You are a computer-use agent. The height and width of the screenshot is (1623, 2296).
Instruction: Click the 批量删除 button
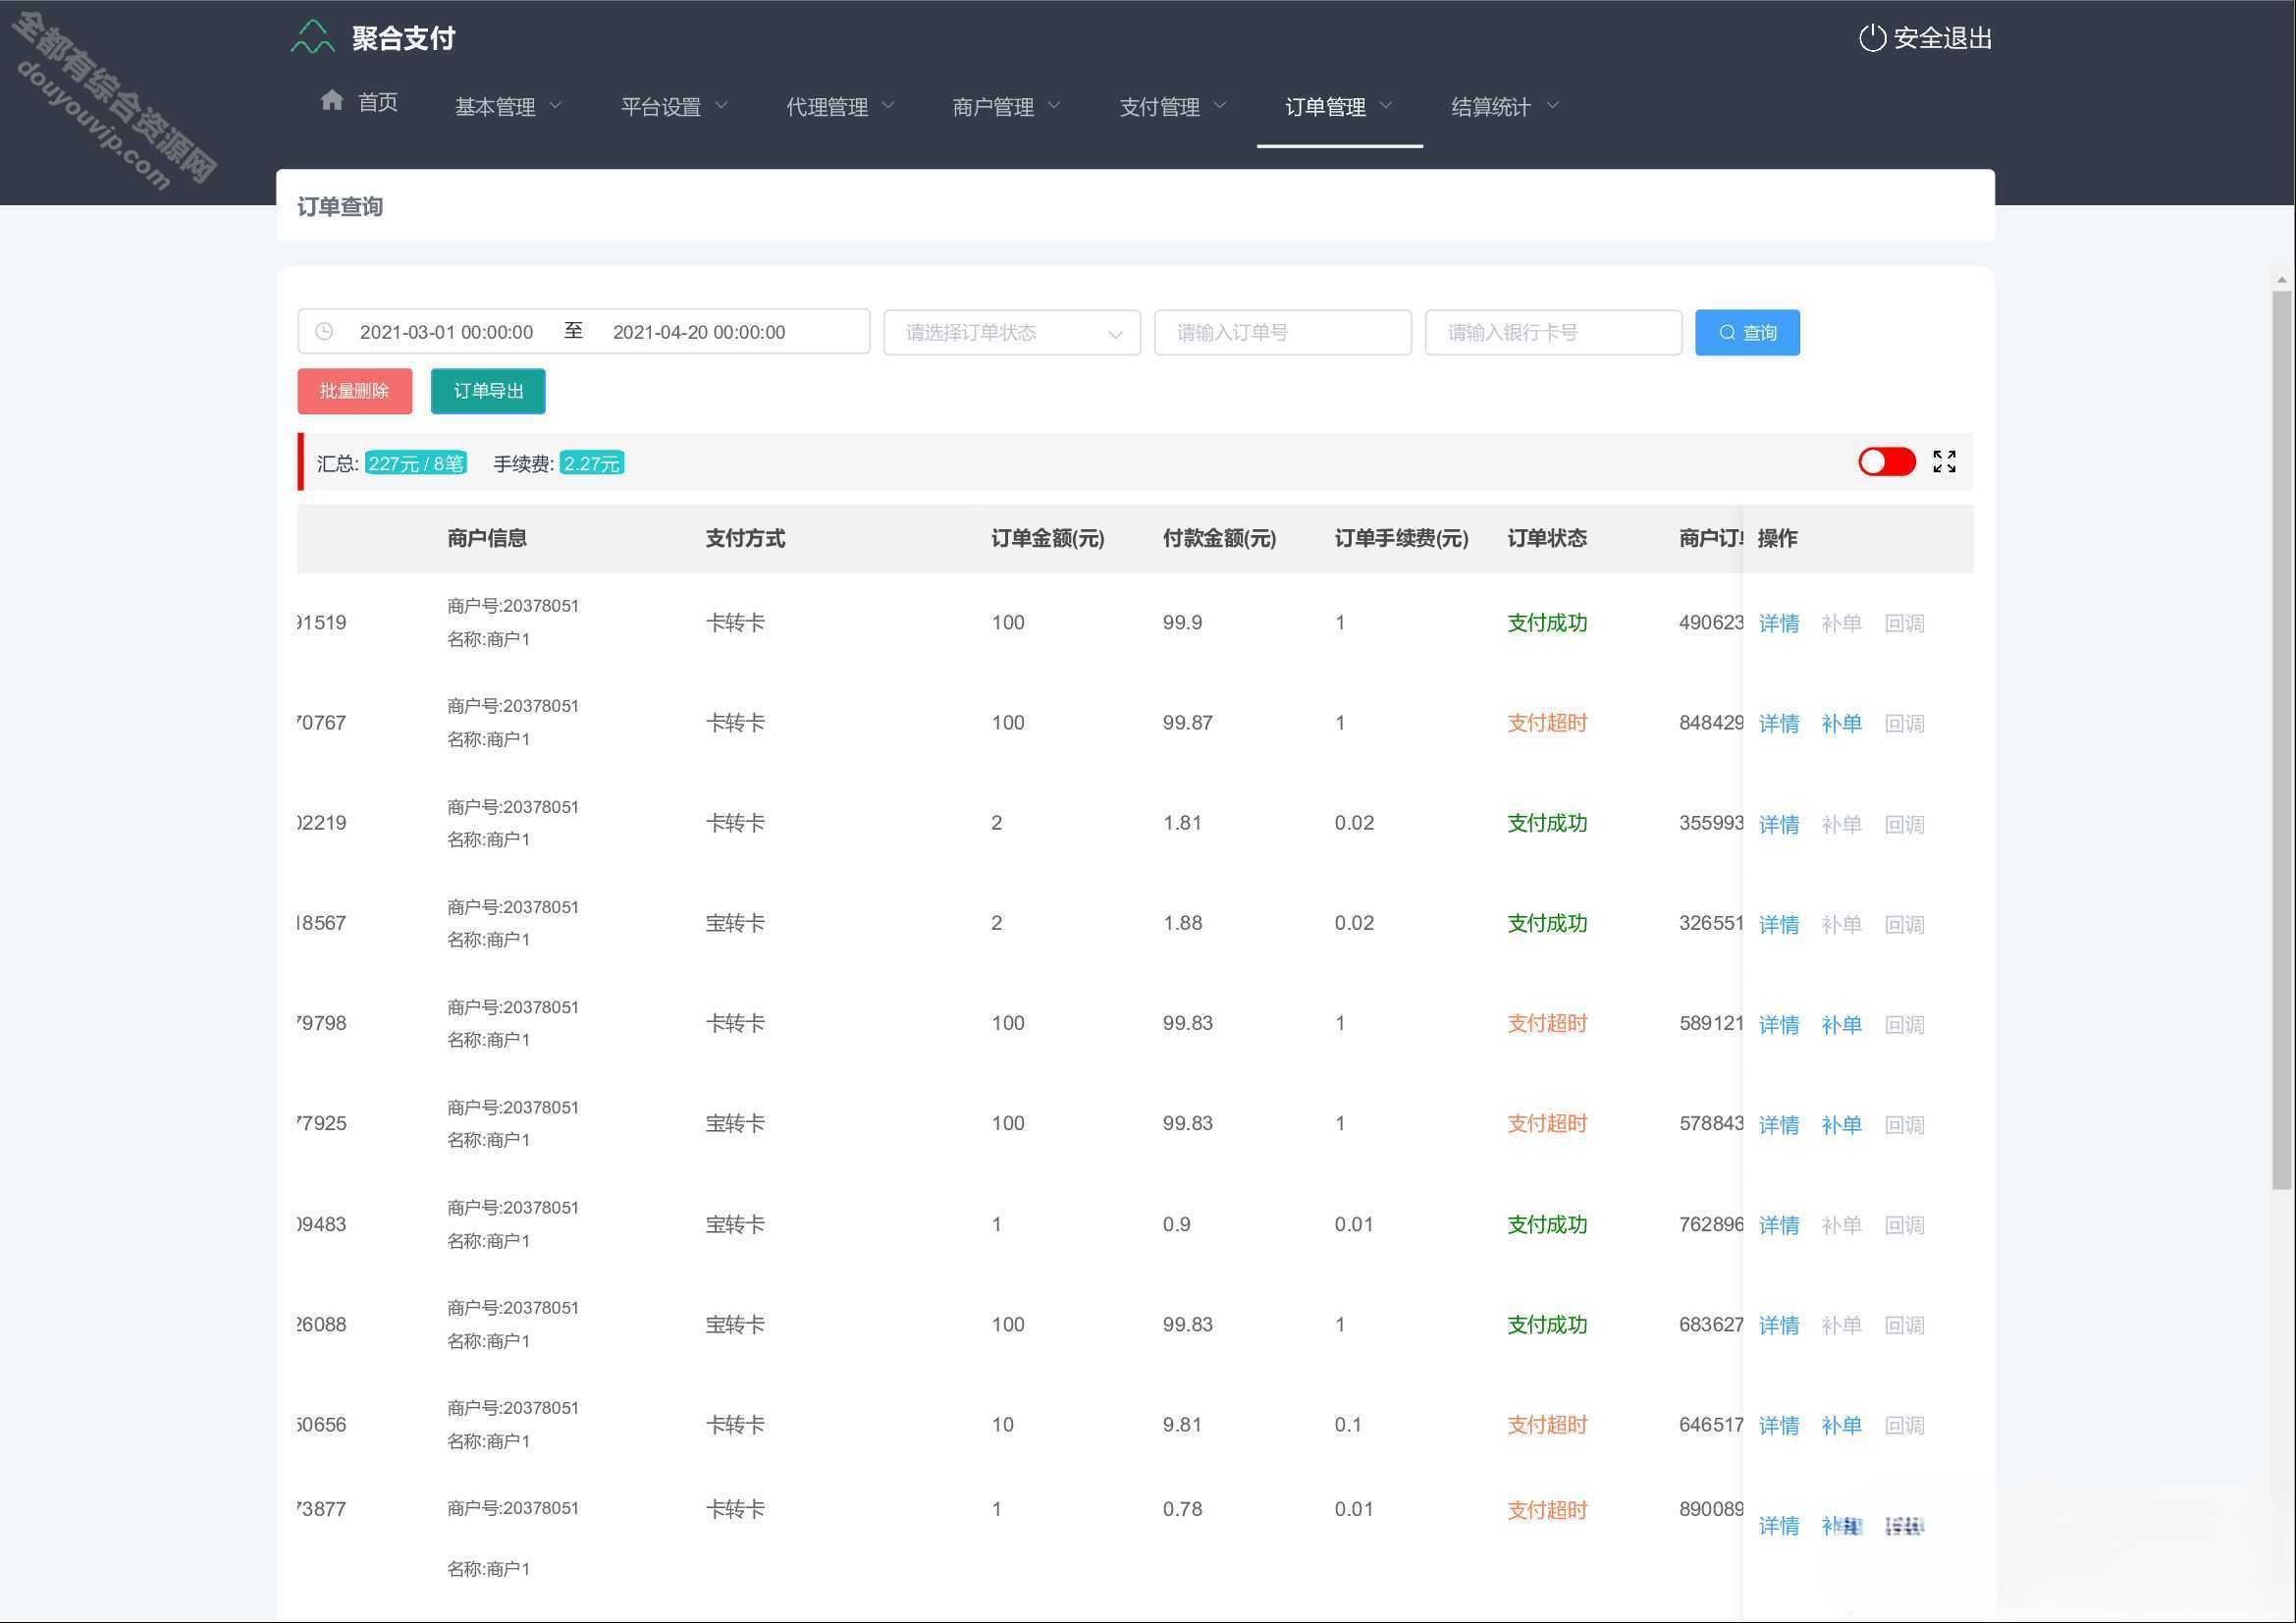tap(354, 390)
